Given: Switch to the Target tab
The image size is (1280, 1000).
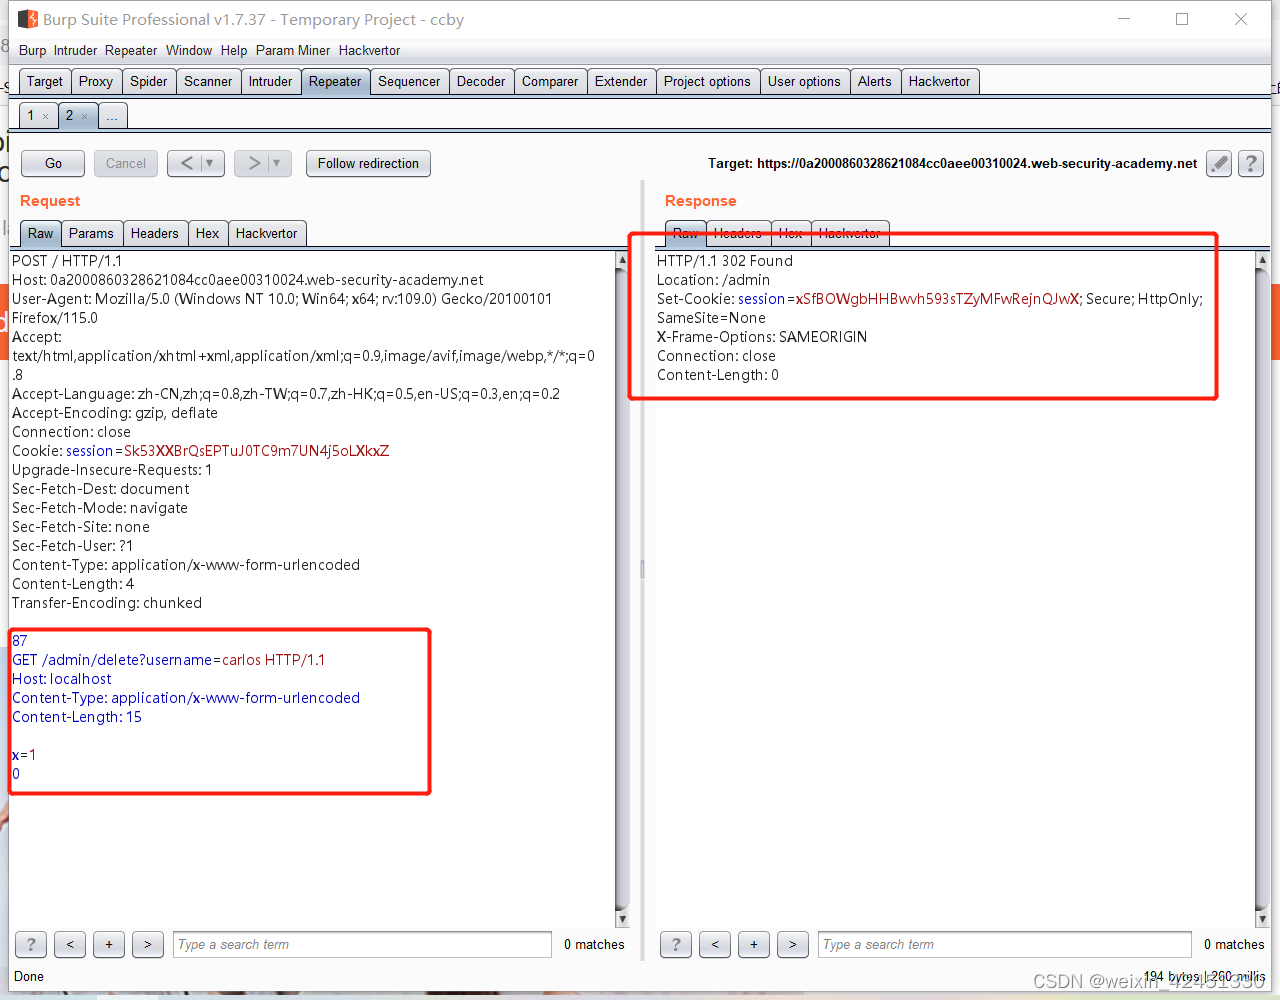Looking at the screenshot, I should [45, 82].
